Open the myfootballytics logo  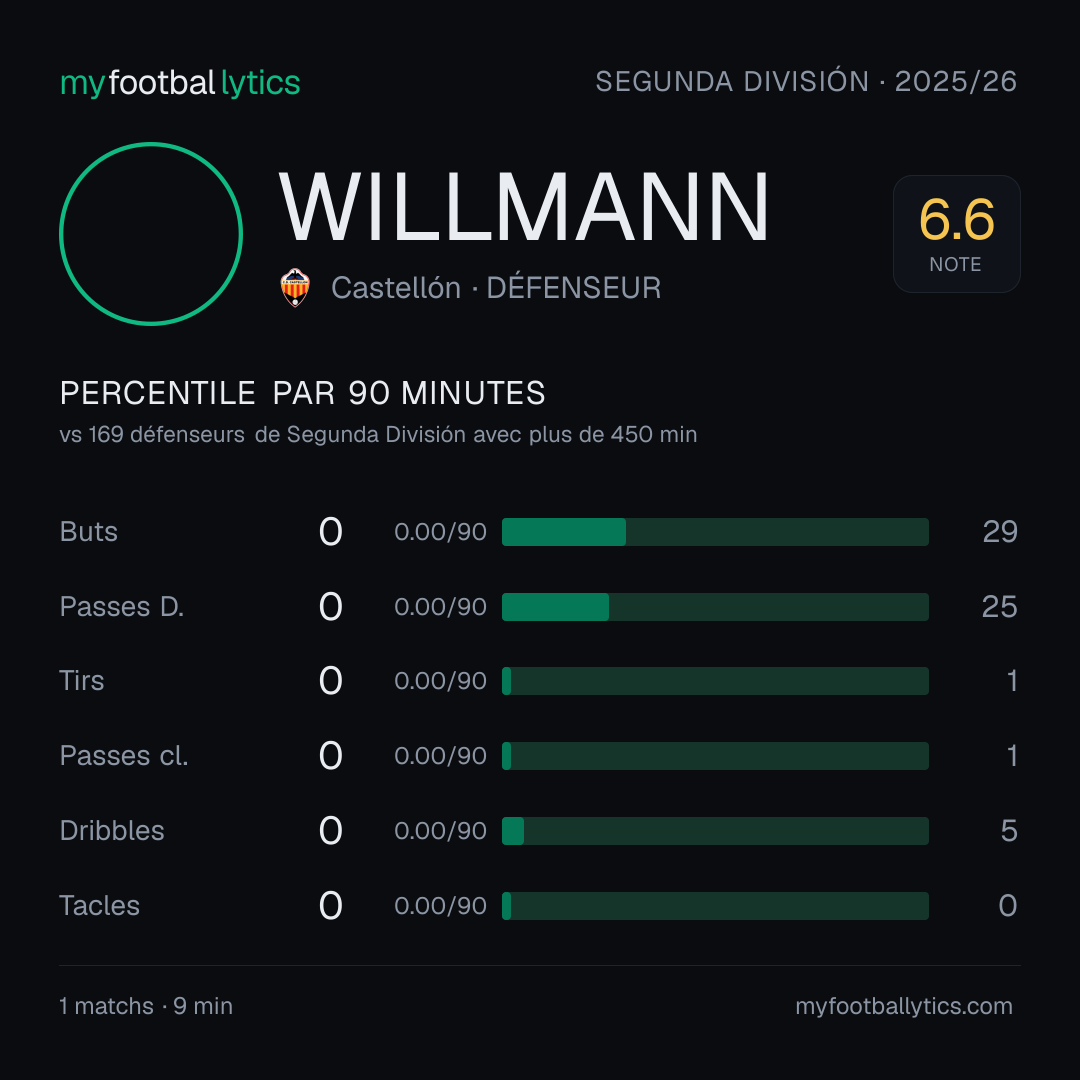point(180,83)
